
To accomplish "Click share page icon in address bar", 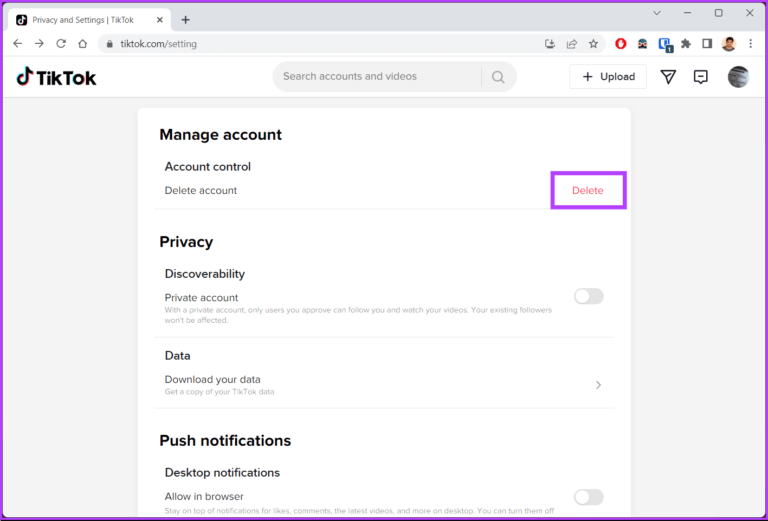I will click(x=572, y=44).
